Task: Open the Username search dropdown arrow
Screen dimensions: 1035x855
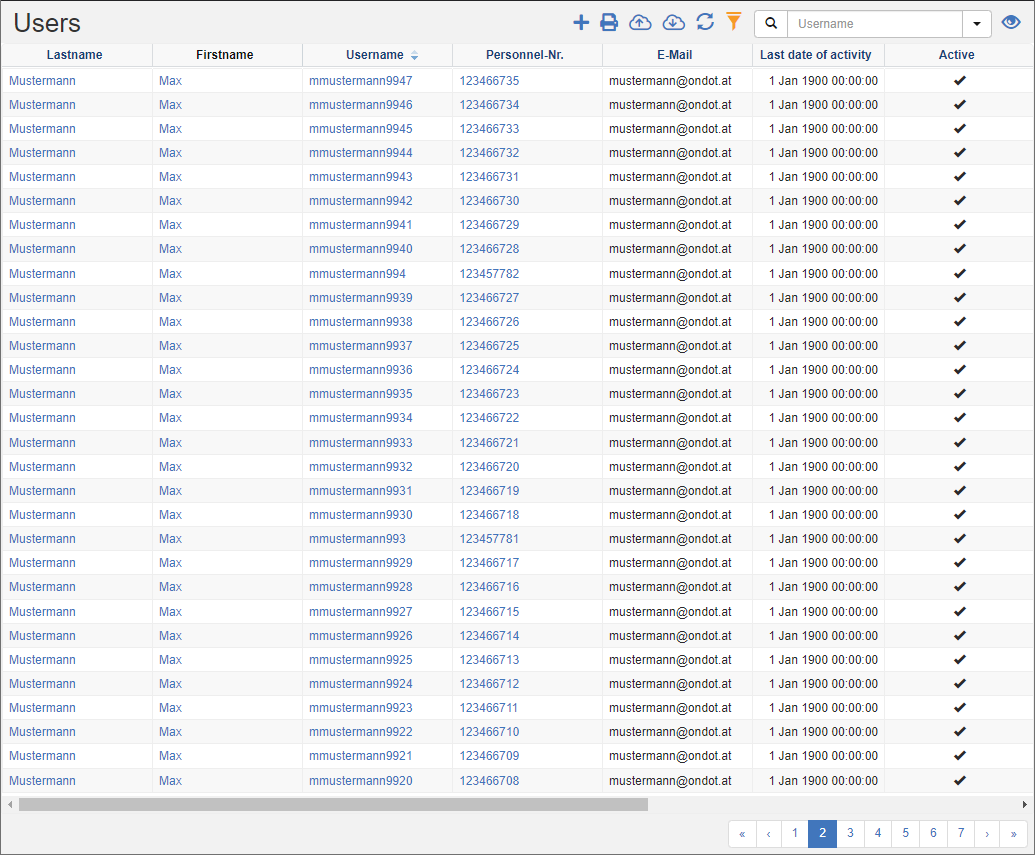Action: pos(977,22)
